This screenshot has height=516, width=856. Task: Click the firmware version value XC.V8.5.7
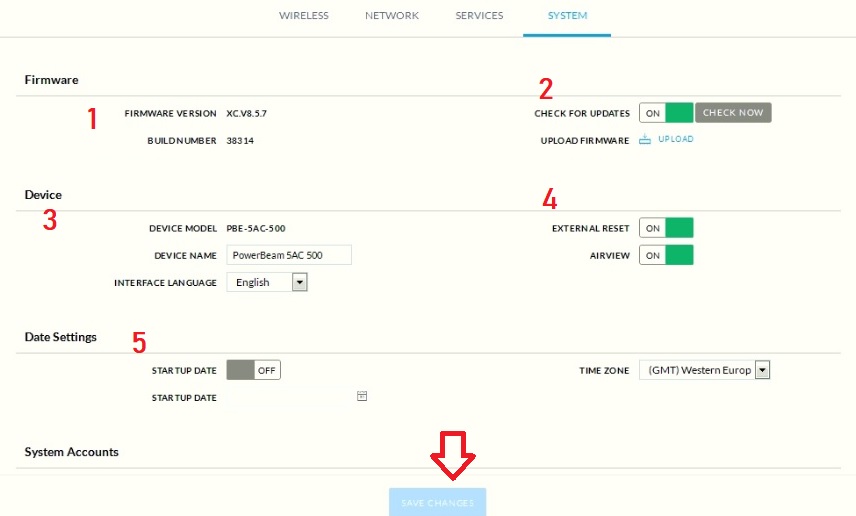pos(247,114)
